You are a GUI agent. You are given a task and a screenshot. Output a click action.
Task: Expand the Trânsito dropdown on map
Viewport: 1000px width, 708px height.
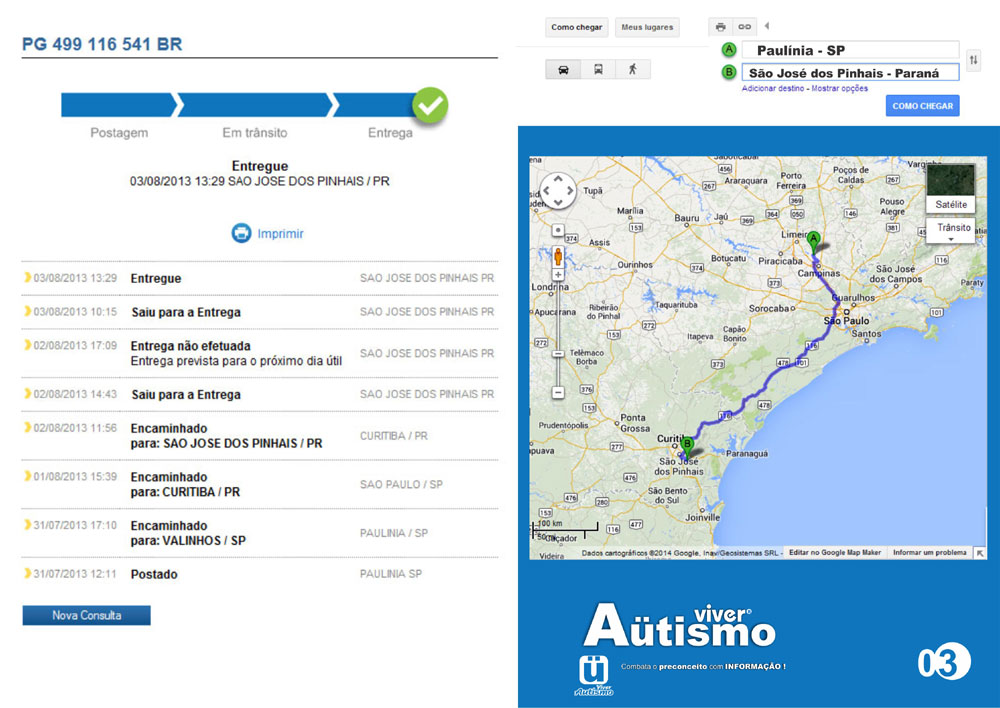[x=953, y=232]
